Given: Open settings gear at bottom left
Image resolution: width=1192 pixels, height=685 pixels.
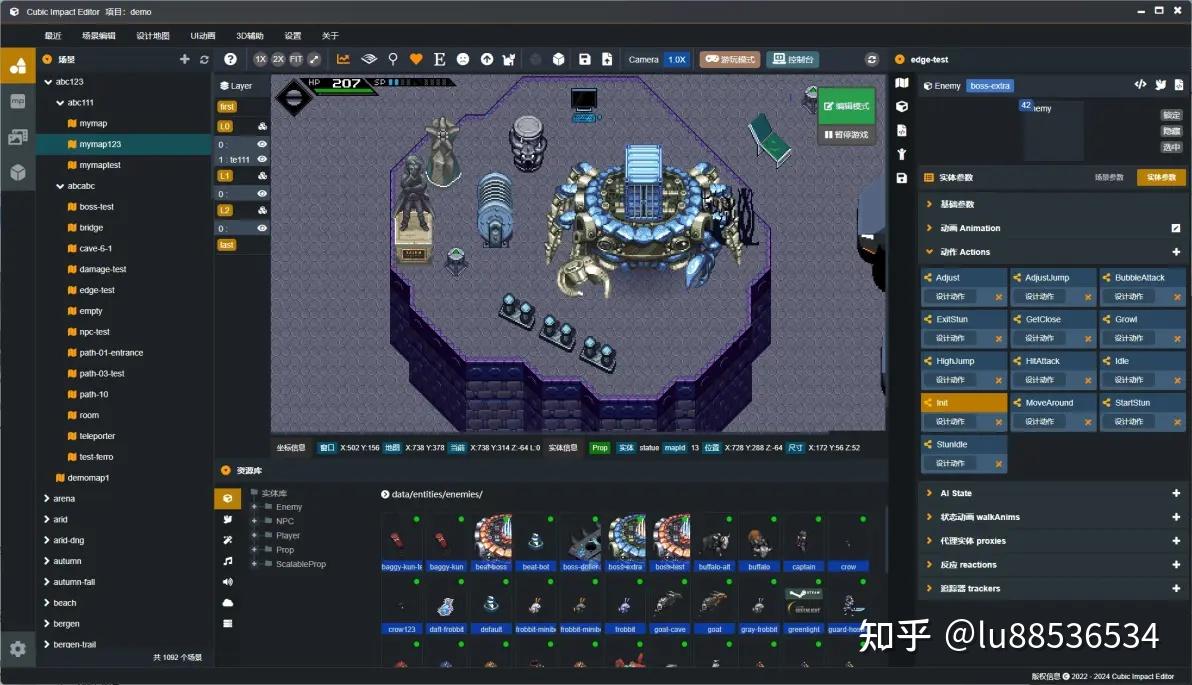Looking at the screenshot, I should [x=17, y=649].
